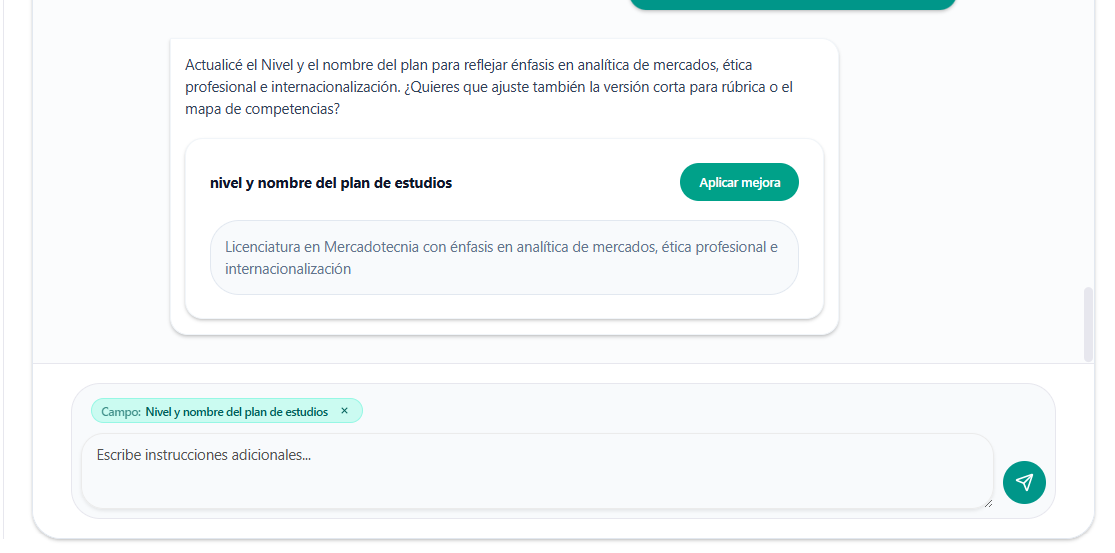Select the 'Nivel y nombre del plan de estudios' chip label

236,411
